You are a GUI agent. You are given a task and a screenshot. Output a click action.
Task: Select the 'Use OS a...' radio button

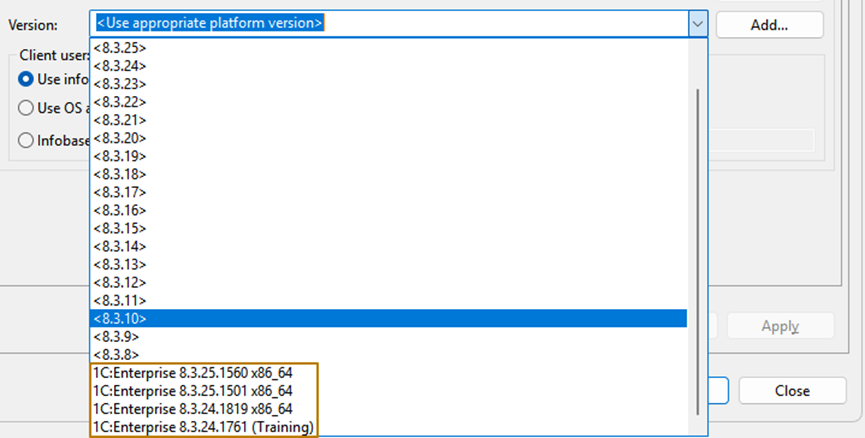(27, 109)
